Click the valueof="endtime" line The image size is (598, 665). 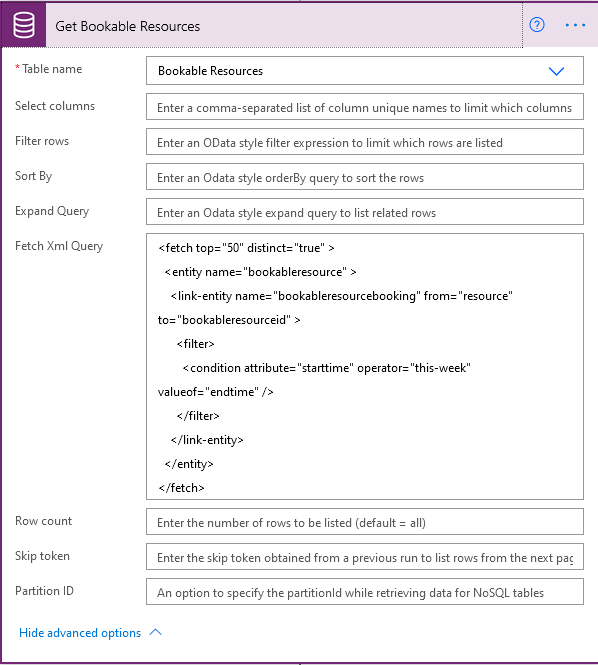[x=215, y=392]
